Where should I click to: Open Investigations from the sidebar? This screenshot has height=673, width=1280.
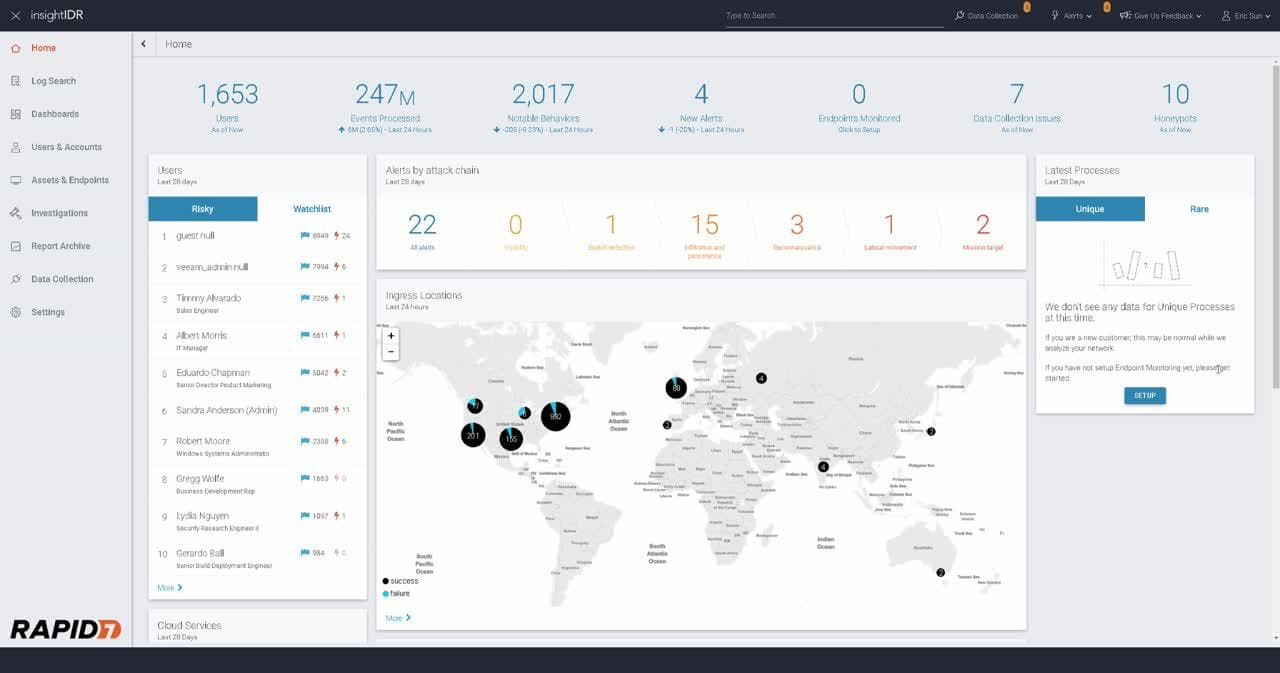(x=59, y=213)
